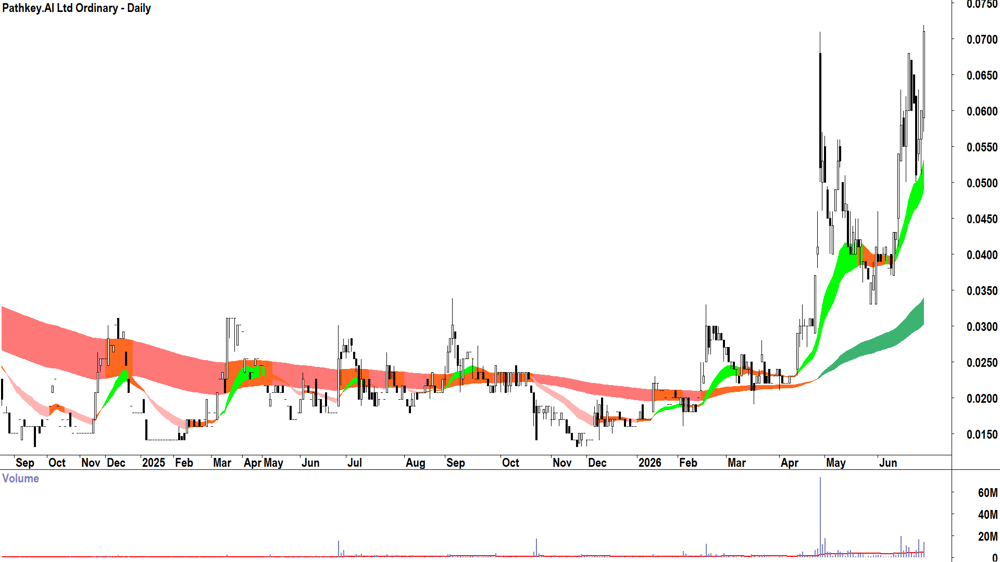This screenshot has height=562, width=1000.
Task: Click the 0.0150 price axis label
Action: pos(982,434)
